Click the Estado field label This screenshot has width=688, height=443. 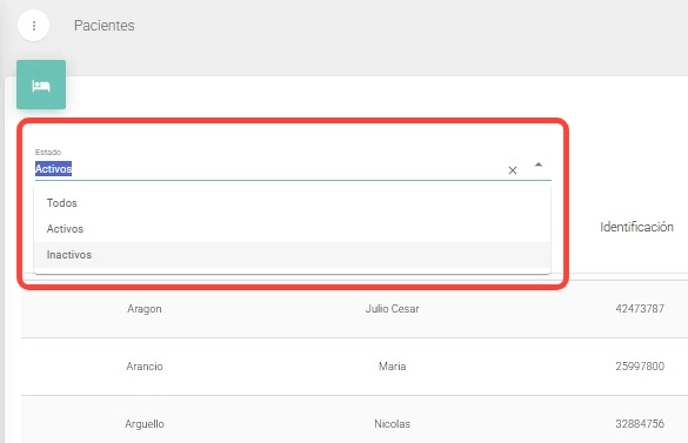(x=48, y=152)
